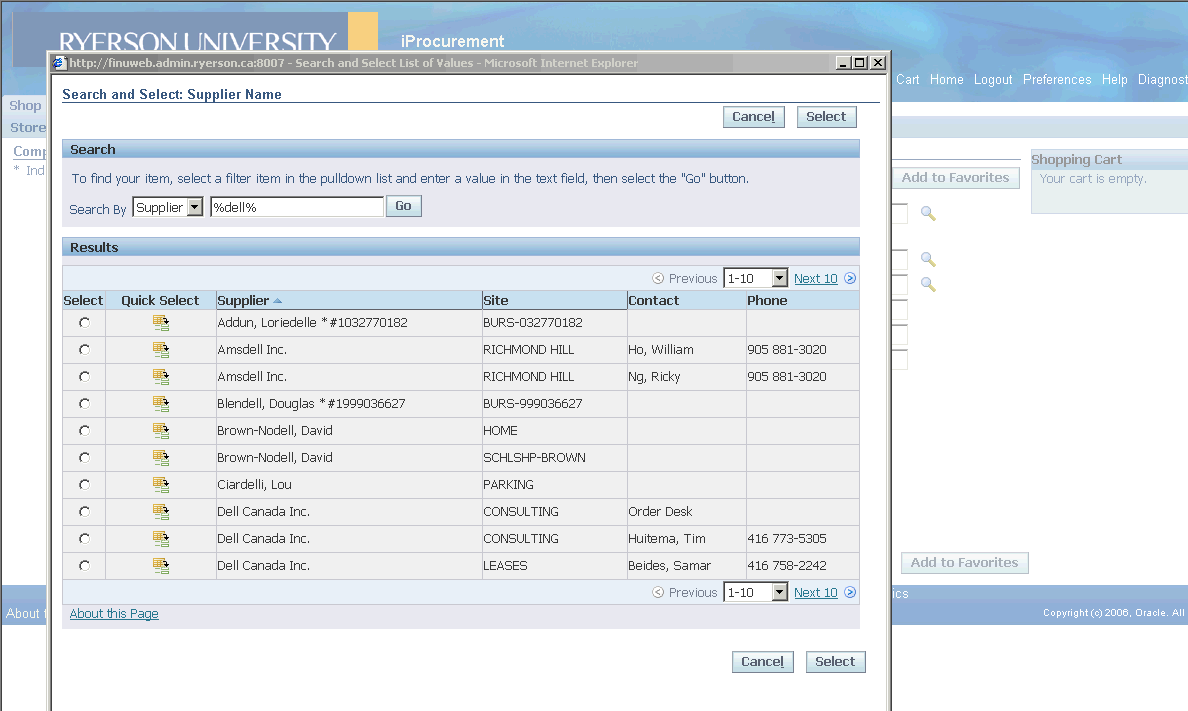Screen dimensions: 1188x711
Task: Open the Search By Supplier dropdown
Action: click(x=194, y=207)
